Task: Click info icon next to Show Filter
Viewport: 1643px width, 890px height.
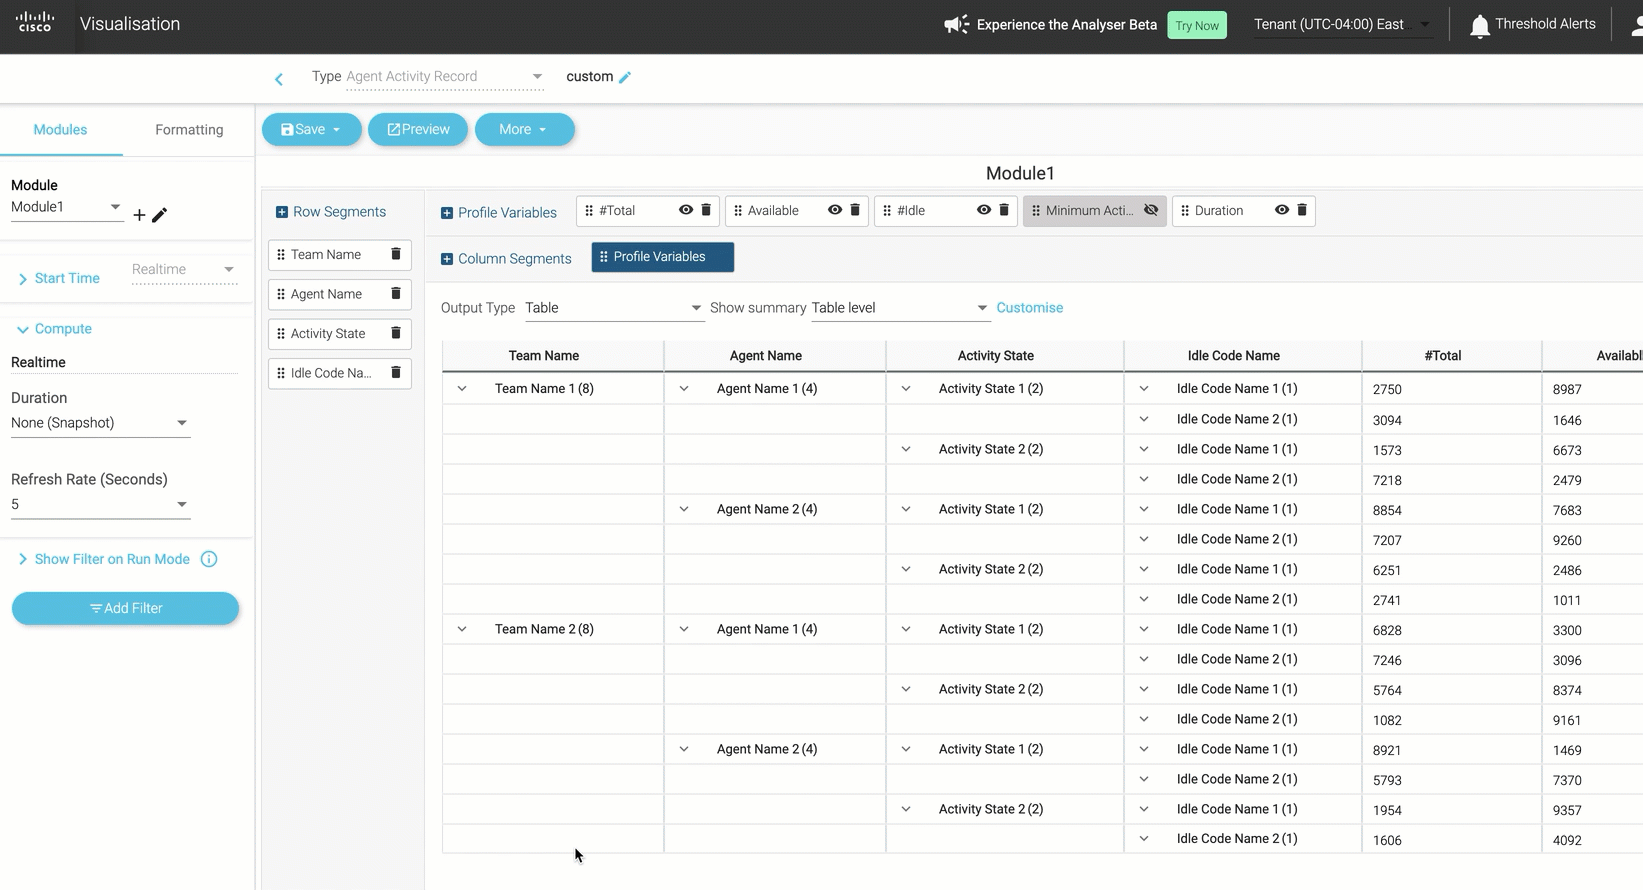Action: (x=209, y=559)
